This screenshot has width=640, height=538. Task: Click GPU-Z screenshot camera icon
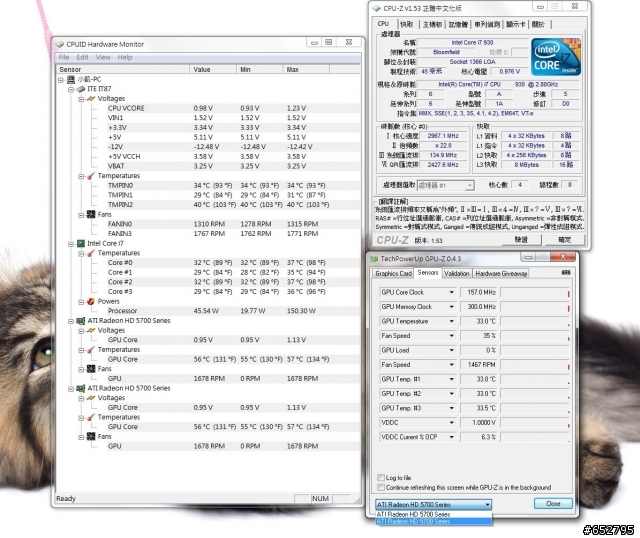click(x=566, y=273)
